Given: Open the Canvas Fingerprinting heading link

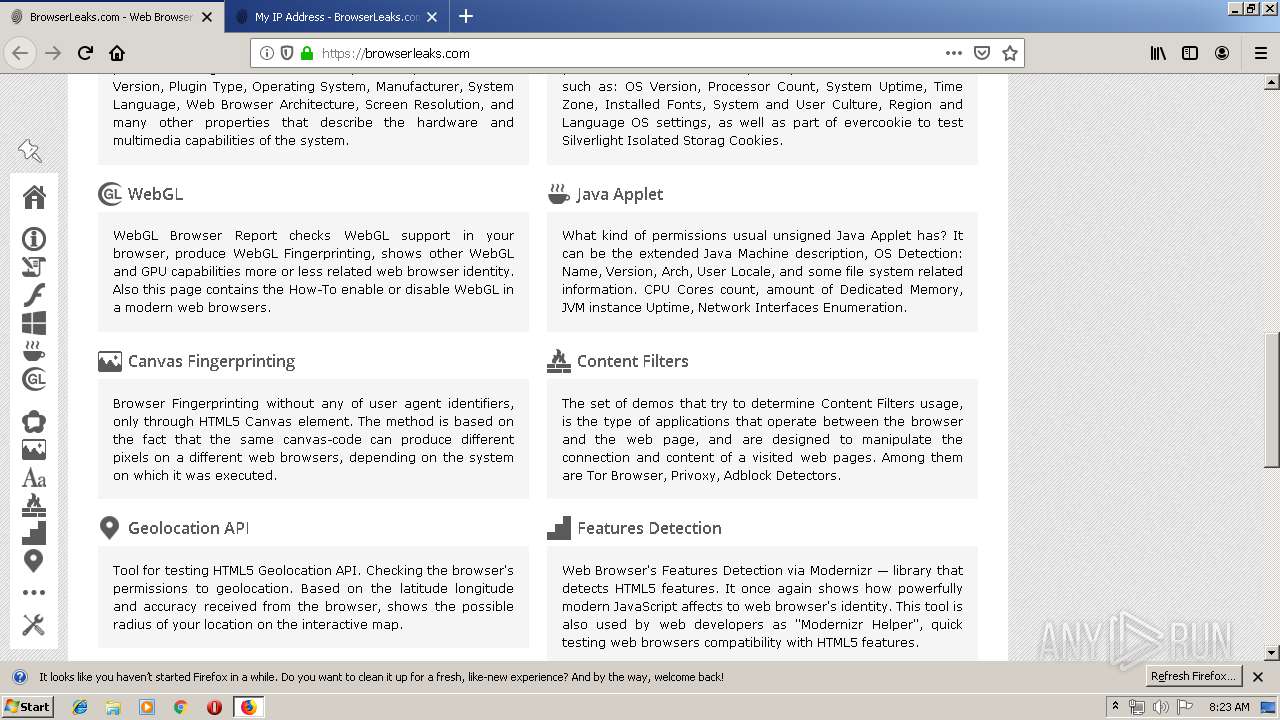Looking at the screenshot, I should [x=211, y=361].
